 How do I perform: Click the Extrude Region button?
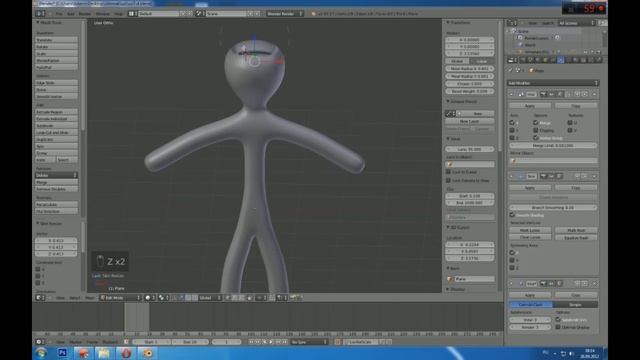56,111
